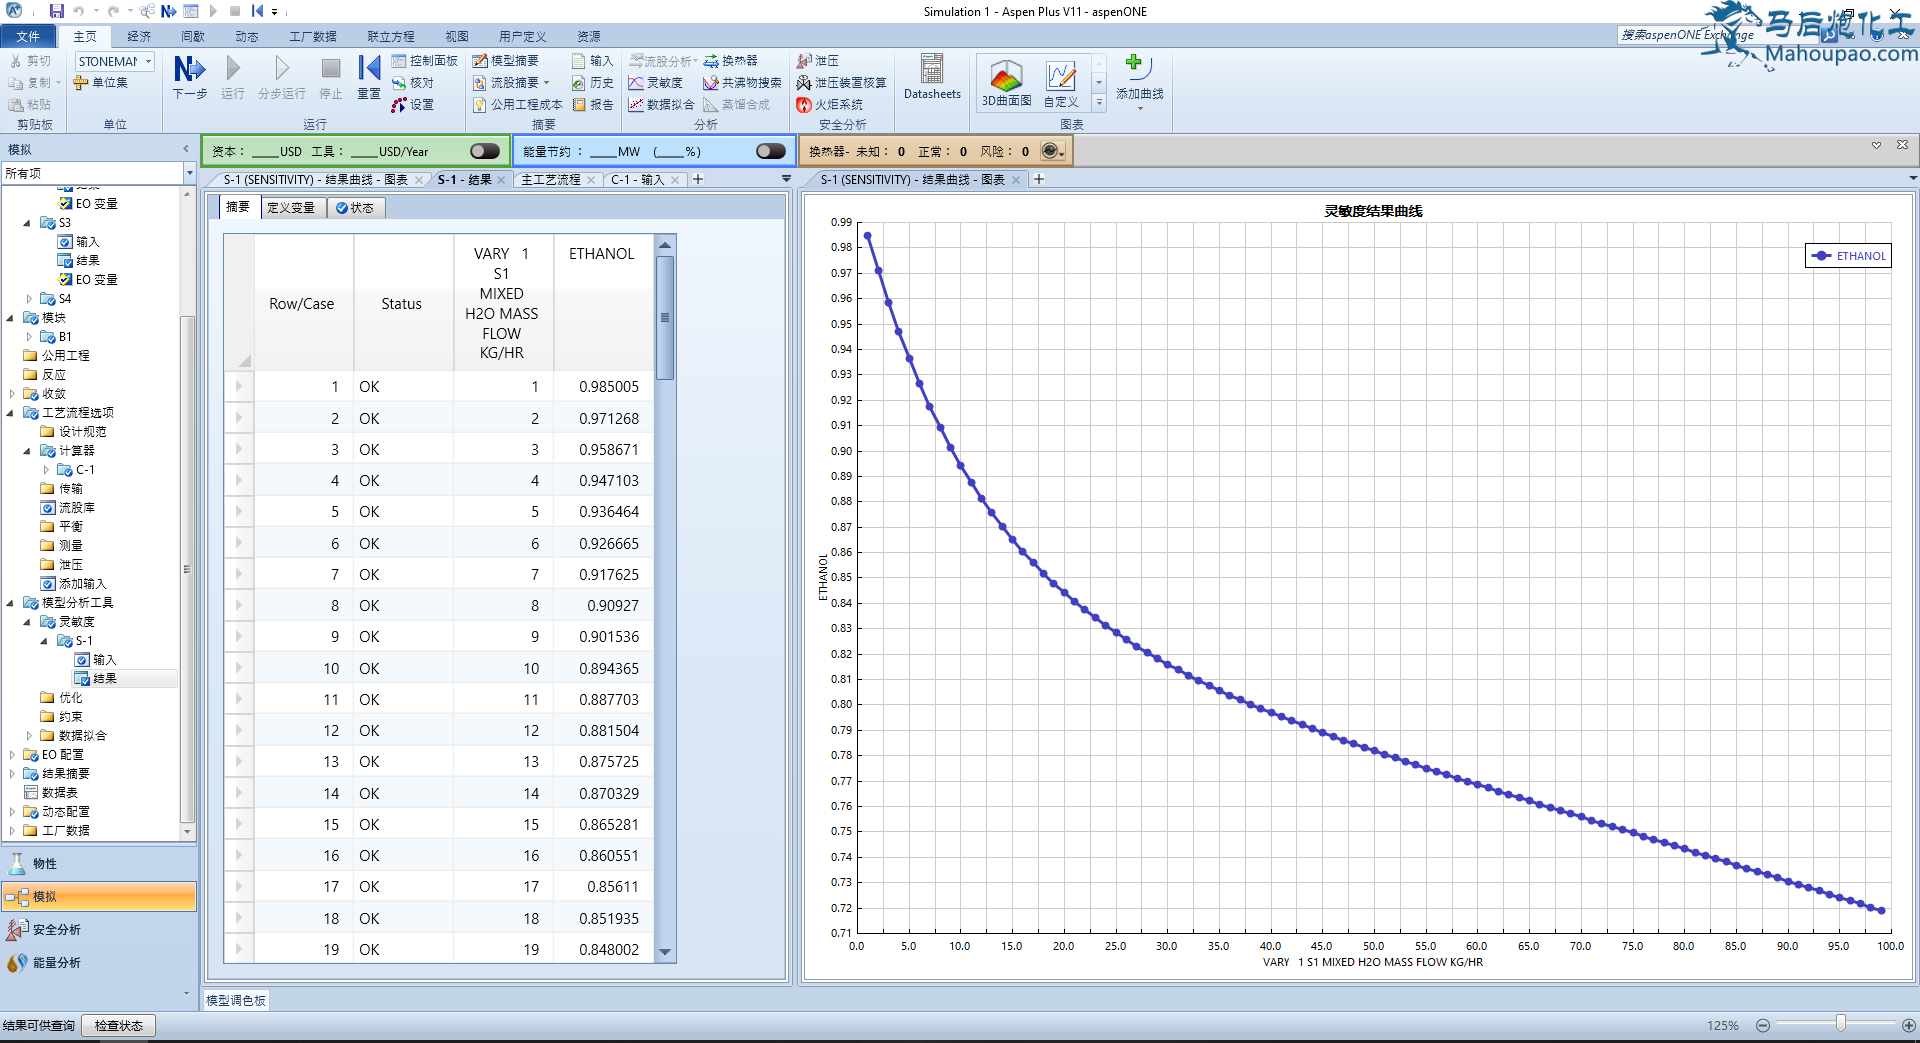Screen dimensions: 1920x1043
Task: Click the zoom out minus button
Action: [x=1763, y=1025]
